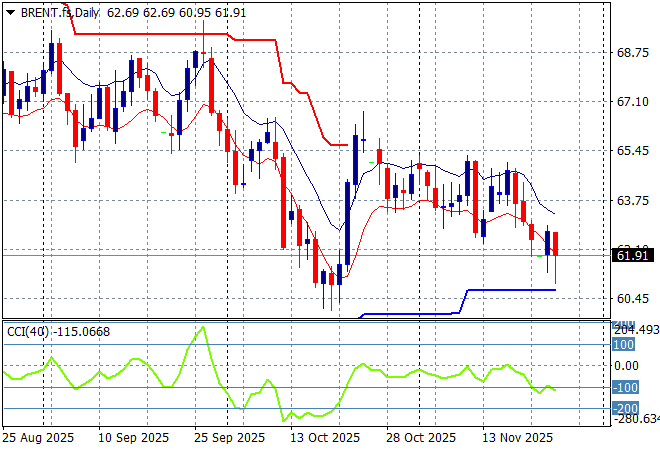660x450 pixels.
Task: Click the 10 Sep 2025 date label
Action: point(133,438)
